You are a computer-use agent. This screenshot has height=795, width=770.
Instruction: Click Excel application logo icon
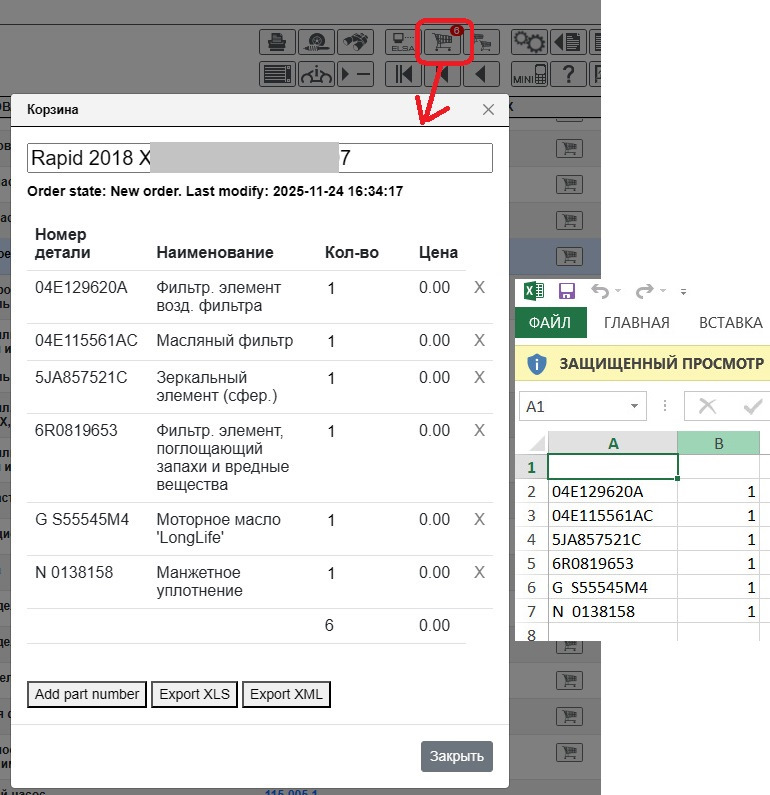(534, 291)
